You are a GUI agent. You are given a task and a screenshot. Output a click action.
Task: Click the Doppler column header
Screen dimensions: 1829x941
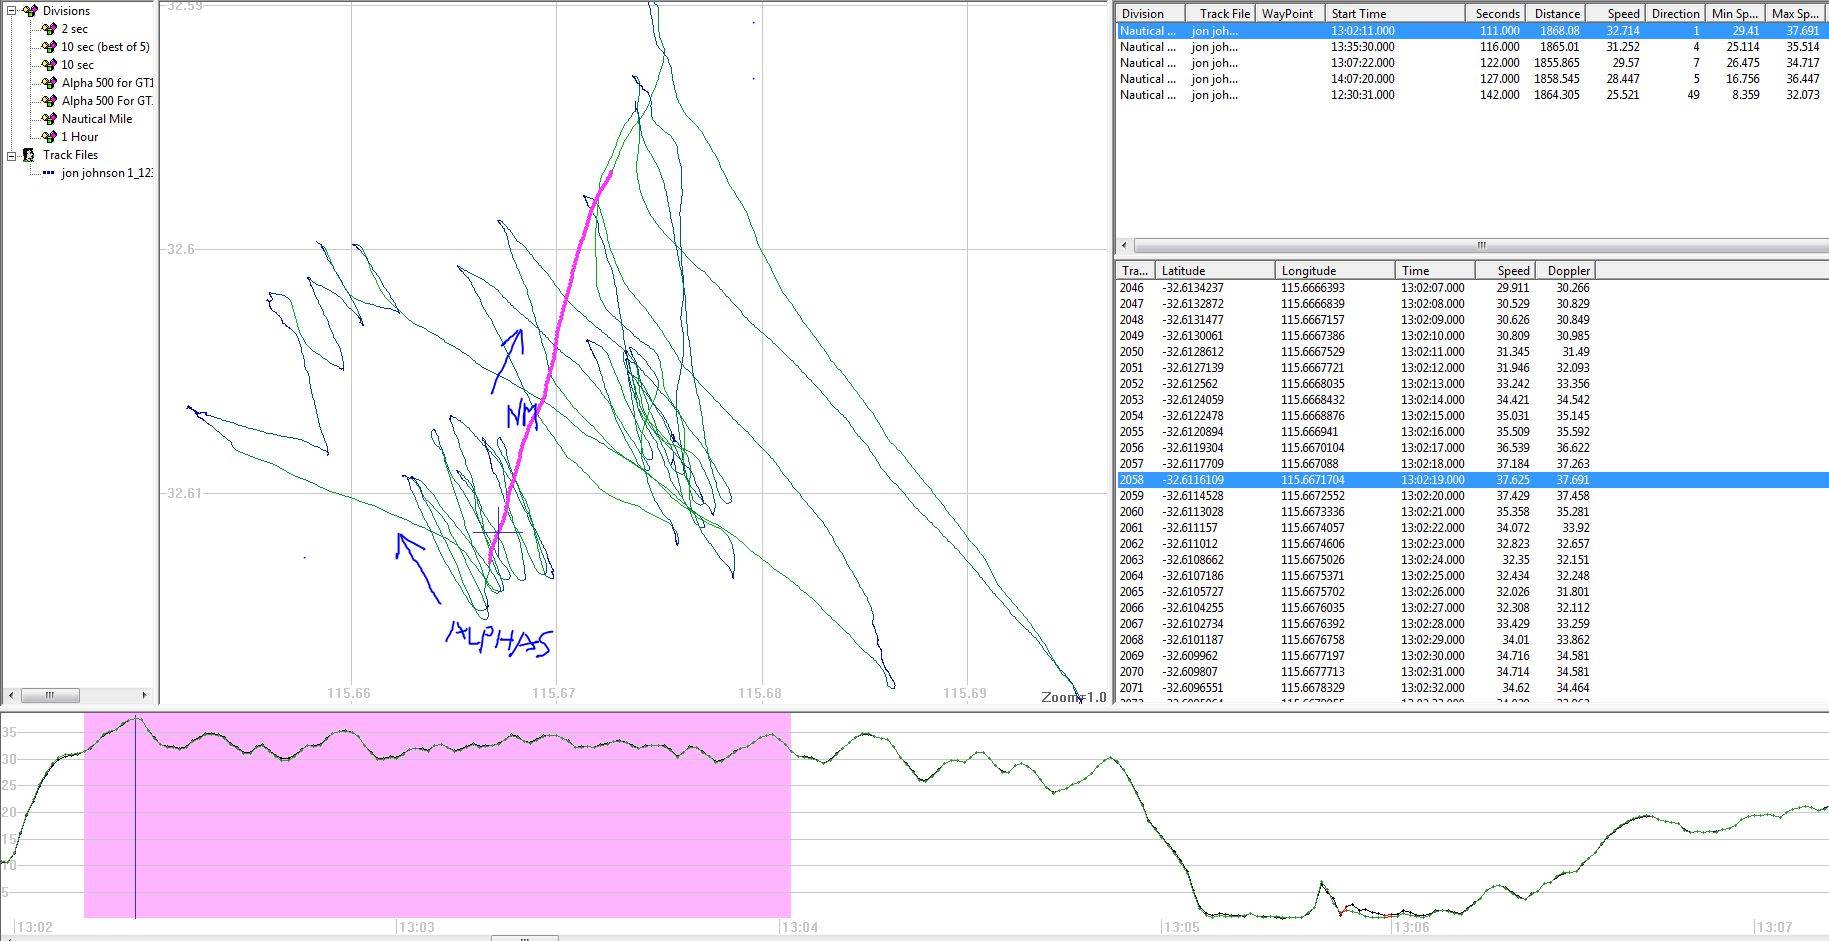[x=1568, y=271]
